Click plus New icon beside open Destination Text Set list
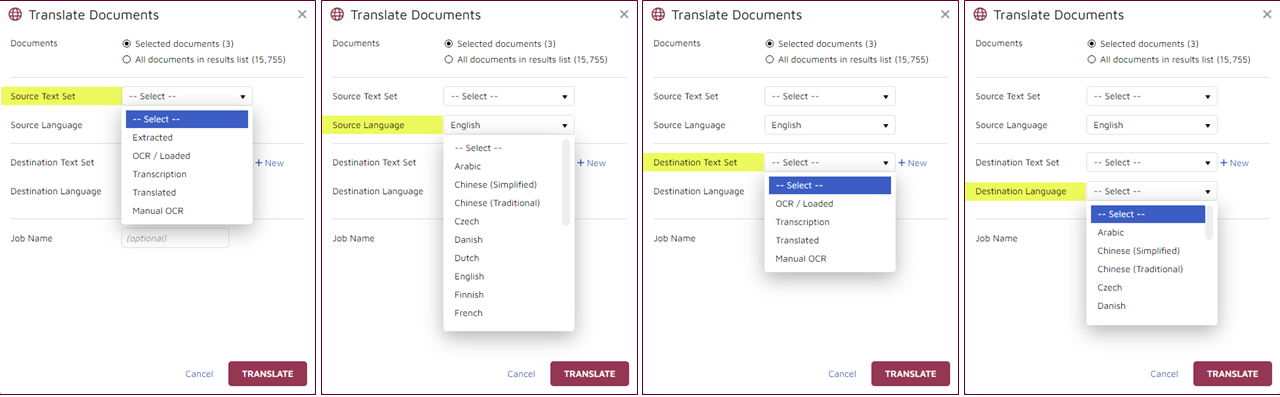This screenshot has width=1280, height=397. [912, 163]
